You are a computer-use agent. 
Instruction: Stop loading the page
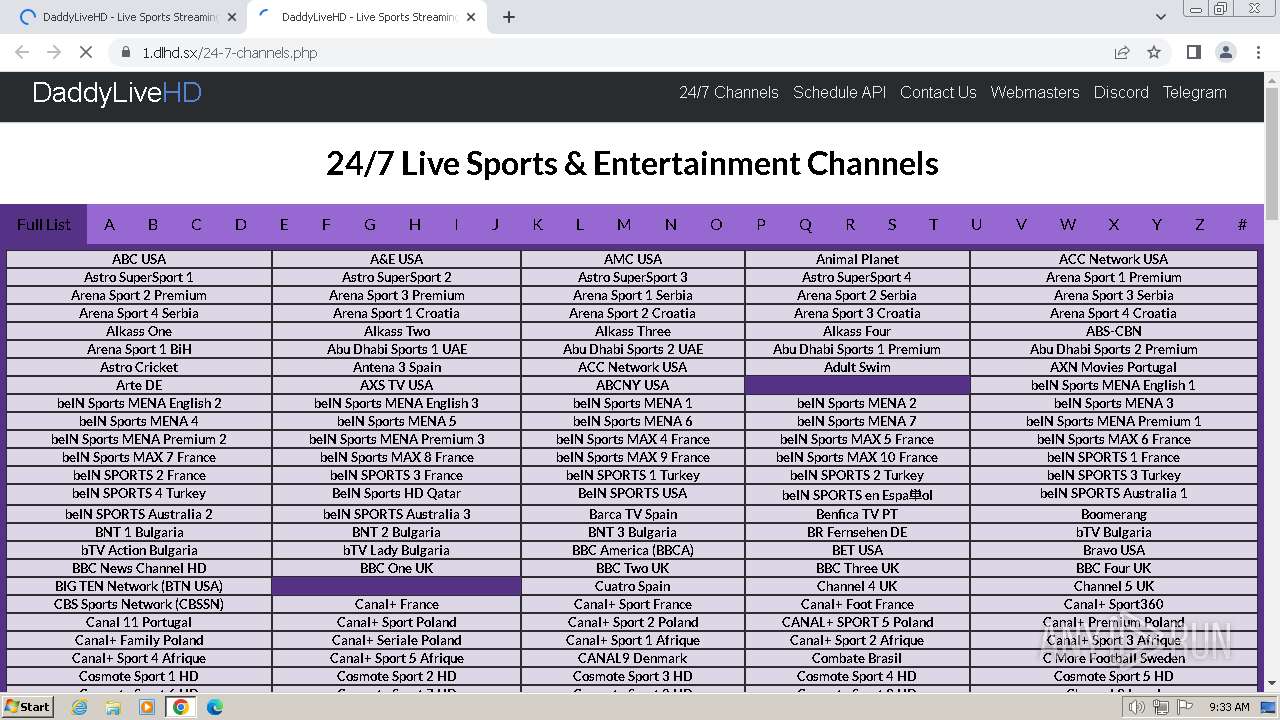coord(85,52)
